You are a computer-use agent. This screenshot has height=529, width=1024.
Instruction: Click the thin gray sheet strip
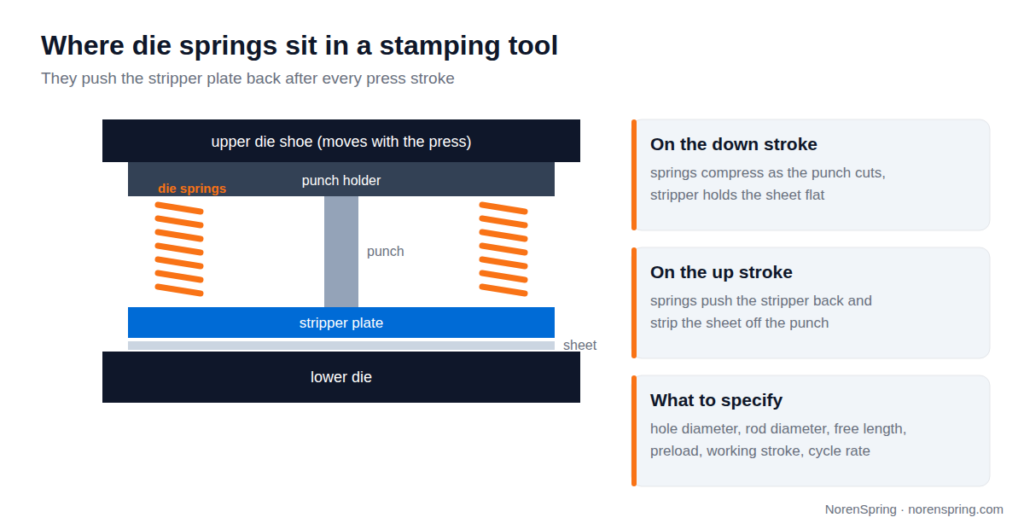(x=341, y=345)
